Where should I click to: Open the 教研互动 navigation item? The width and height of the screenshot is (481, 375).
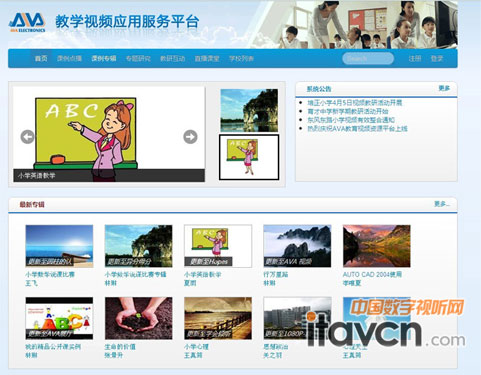coord(172,58)
